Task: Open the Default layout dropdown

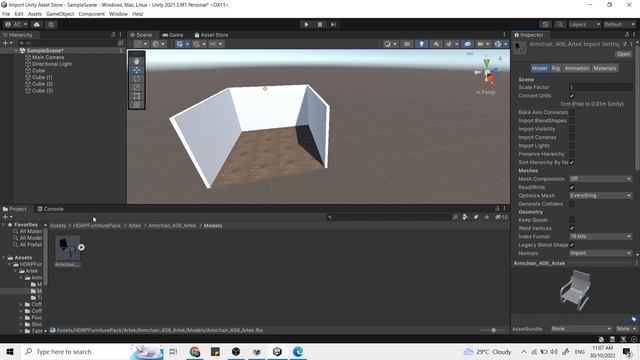Action: (619, 24)
